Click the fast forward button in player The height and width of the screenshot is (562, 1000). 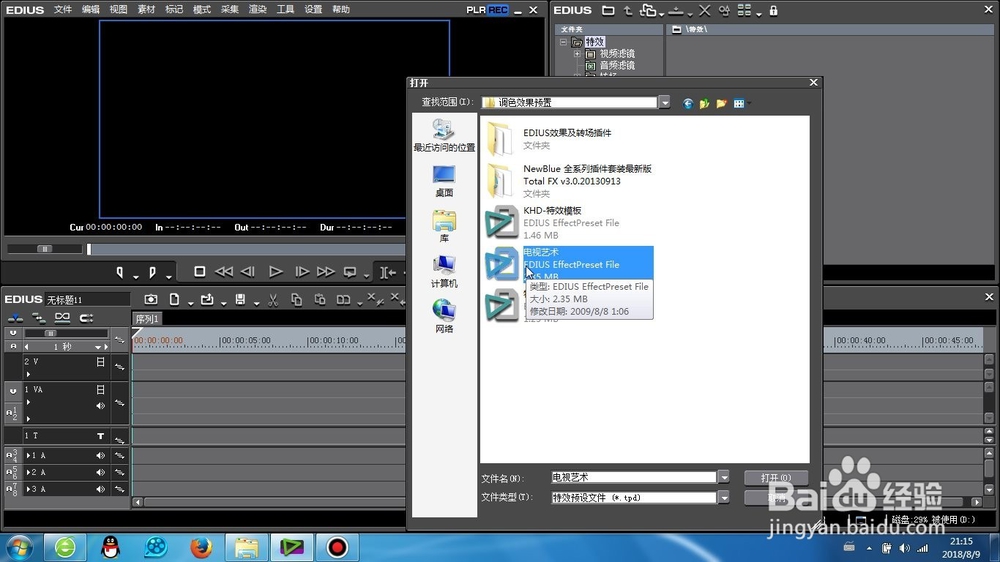tap(326, 272)
